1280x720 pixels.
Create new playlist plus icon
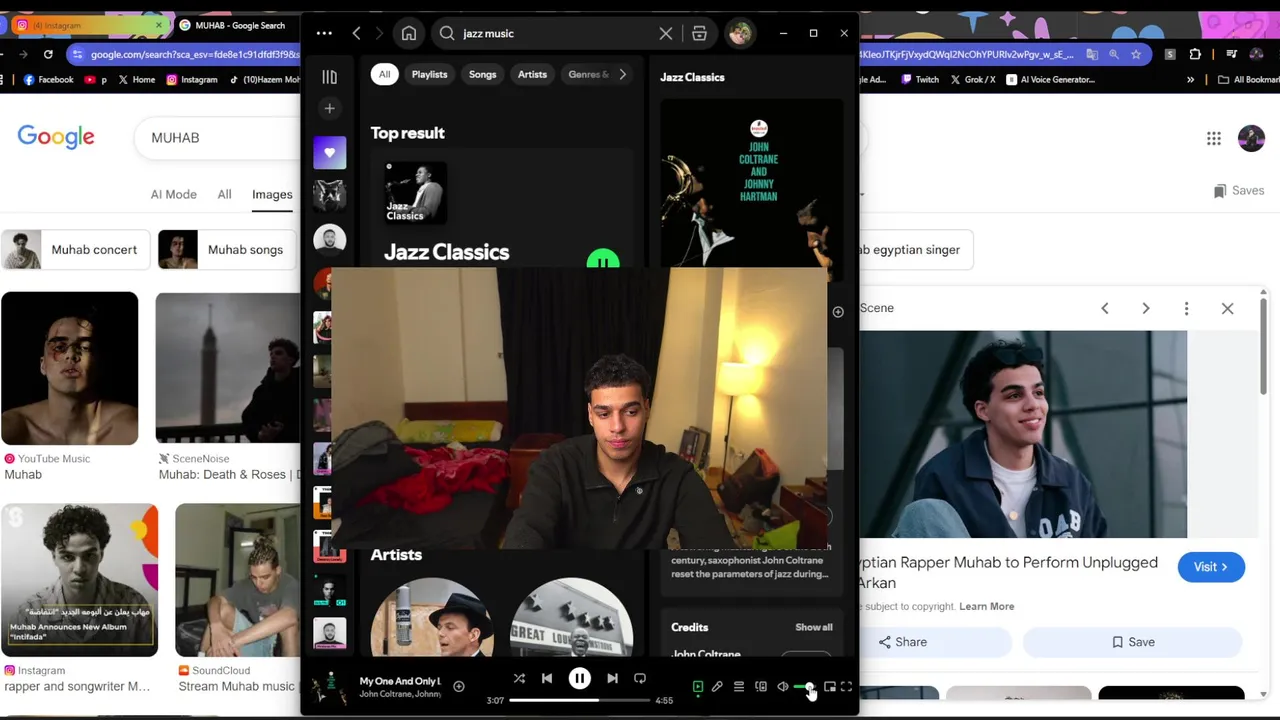point(329,108)
